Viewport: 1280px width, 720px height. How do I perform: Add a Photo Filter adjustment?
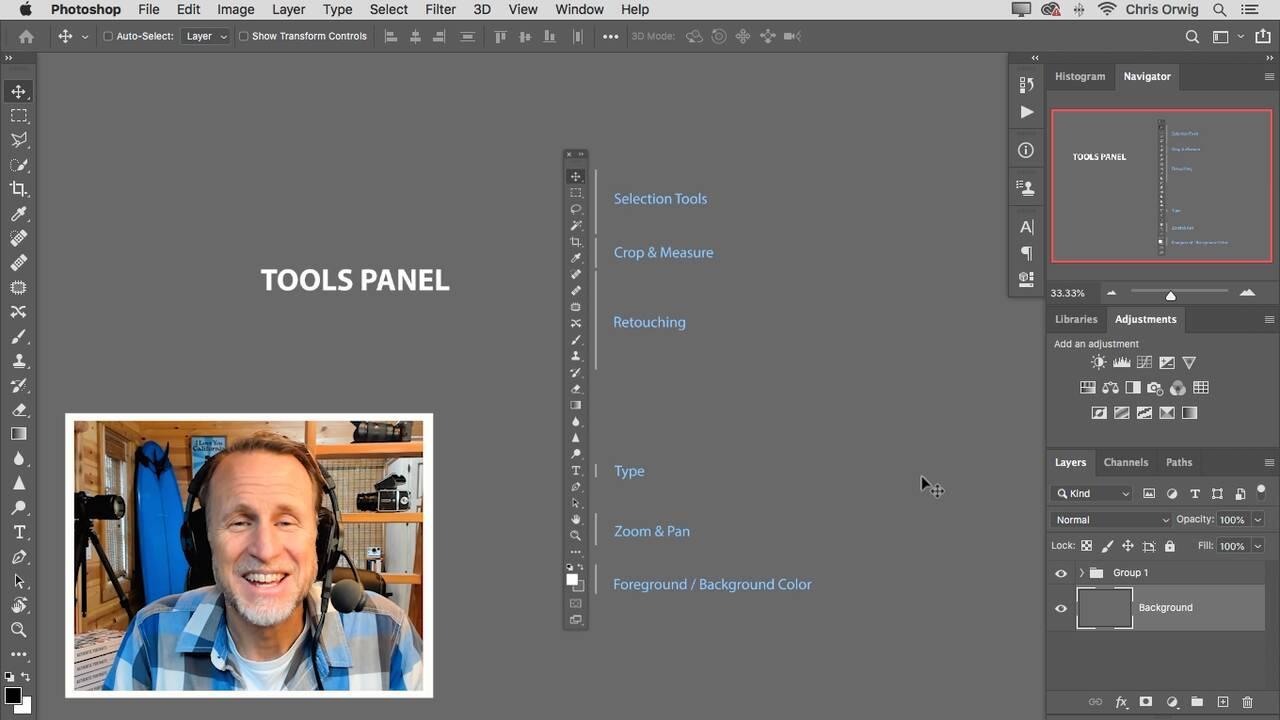pos(1155,388)
